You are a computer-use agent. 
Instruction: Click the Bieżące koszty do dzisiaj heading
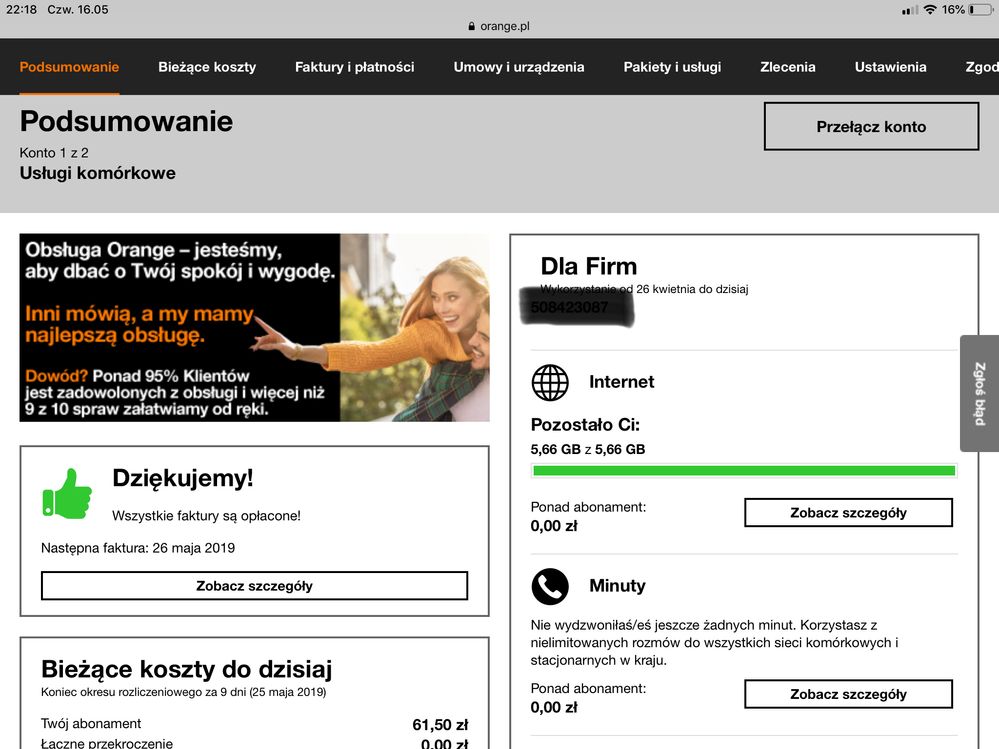click(187, 669)
